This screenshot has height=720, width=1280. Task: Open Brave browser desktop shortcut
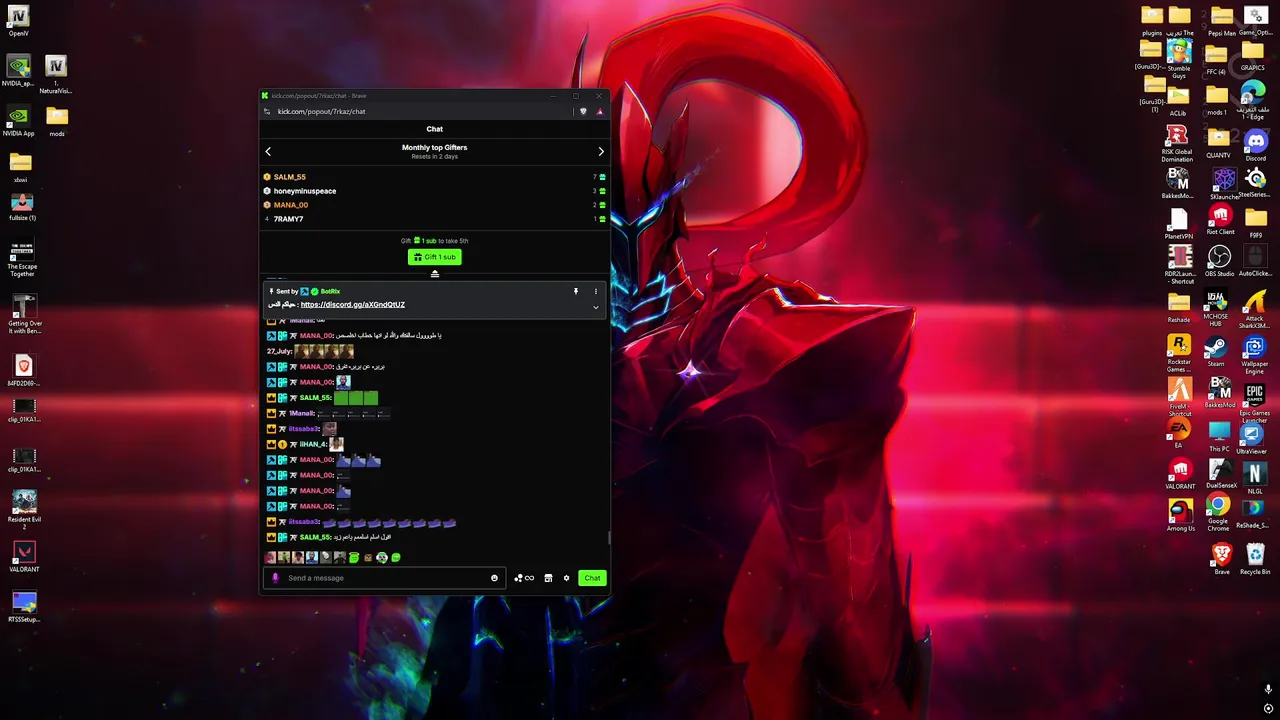pos(1221,558)
